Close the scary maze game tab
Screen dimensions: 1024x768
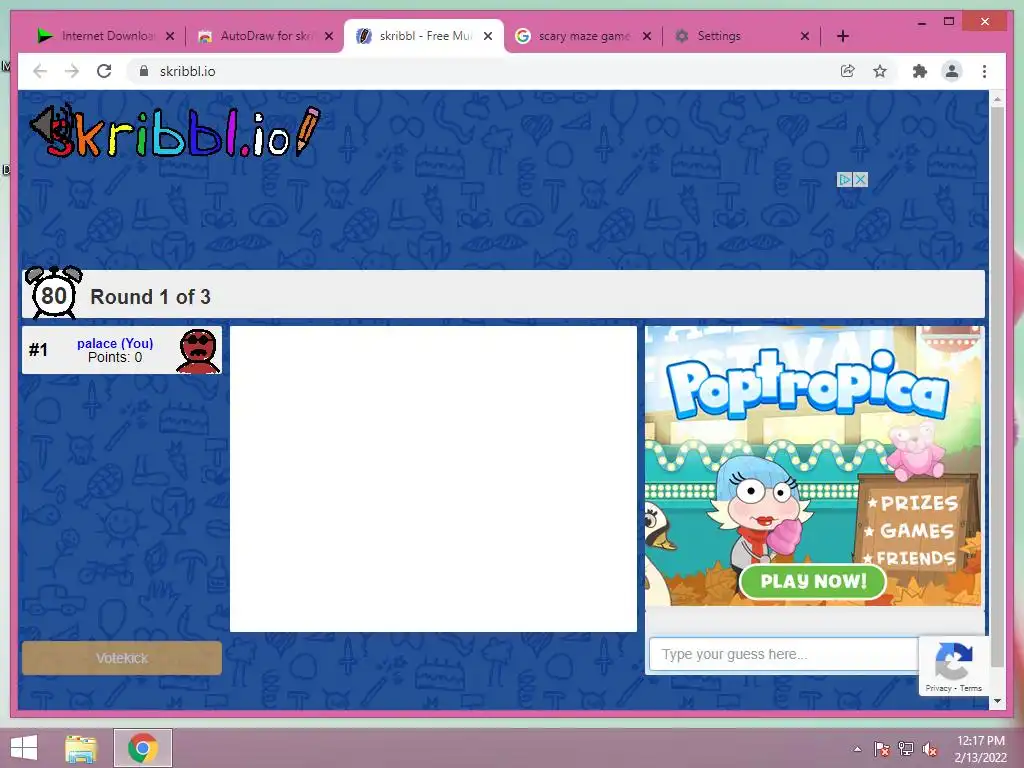pos(647,36)
